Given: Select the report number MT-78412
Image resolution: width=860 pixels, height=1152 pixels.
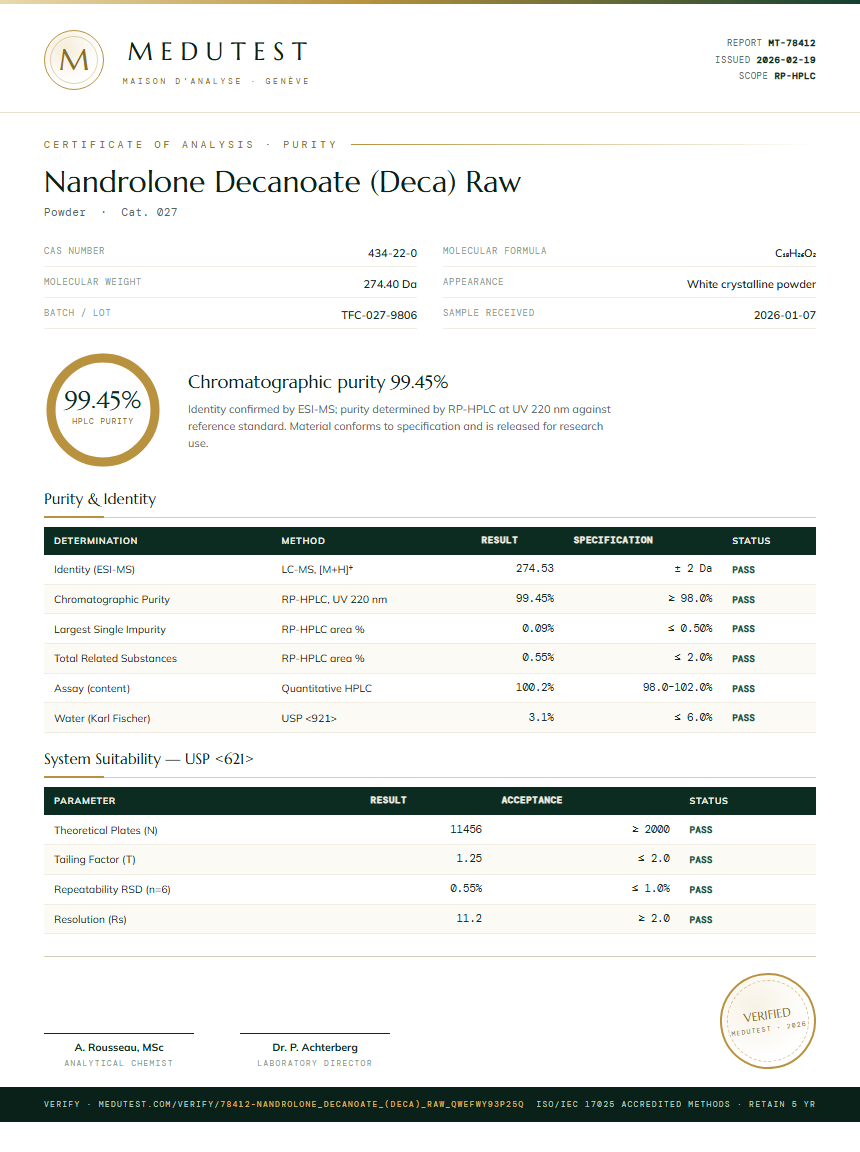Looking at the screenshot, I should point(792,43).
